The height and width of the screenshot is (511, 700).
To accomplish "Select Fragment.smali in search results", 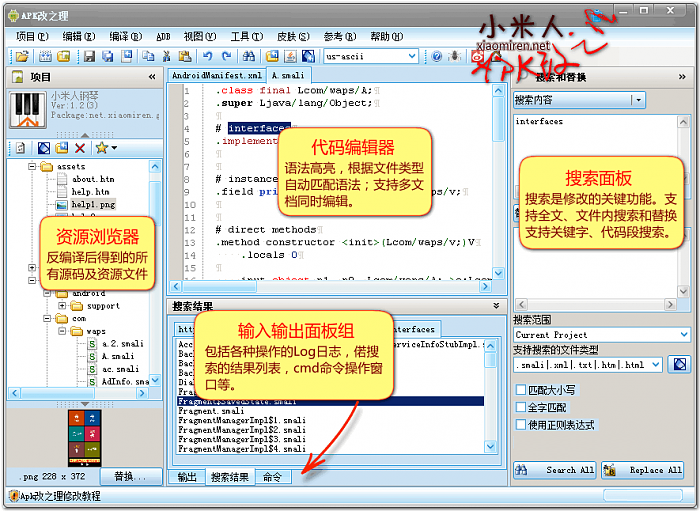I will pos(211,411).
